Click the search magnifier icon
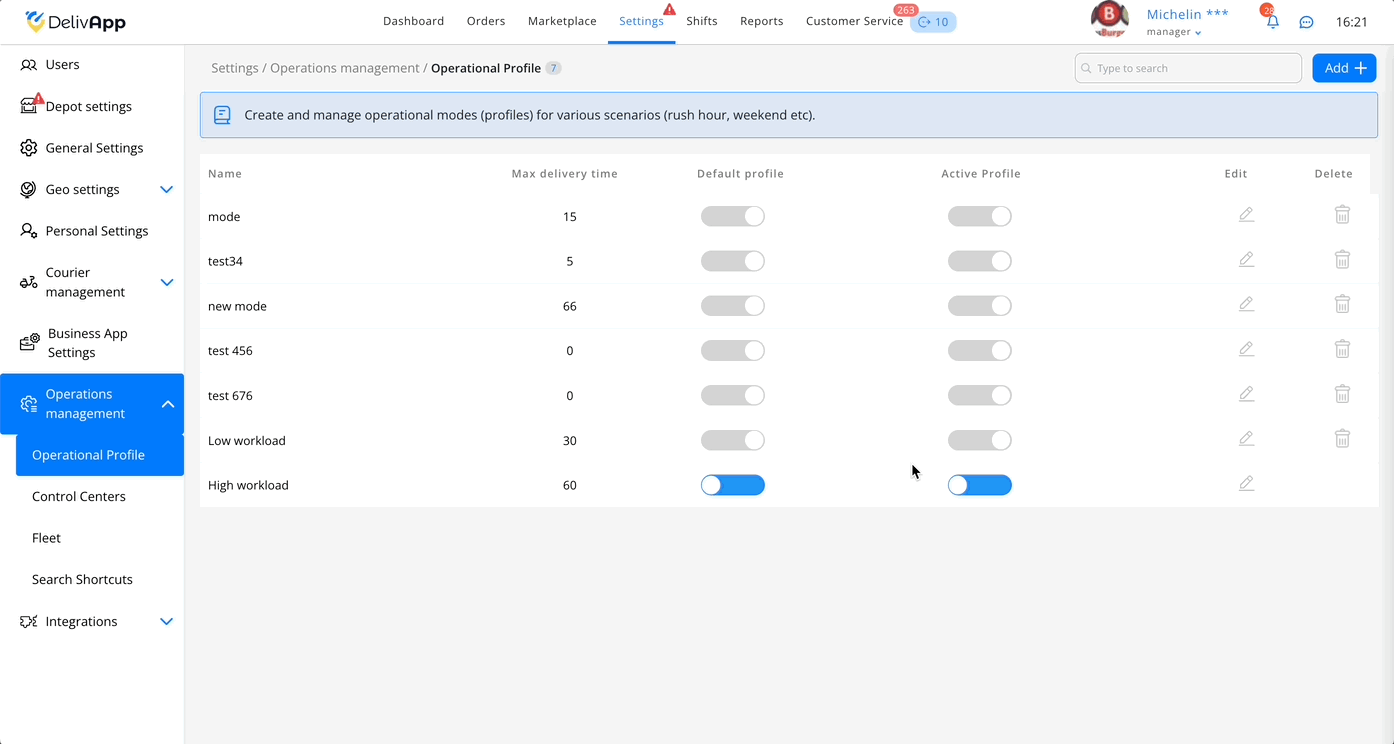This screenshot has height=744, width=1394. (x=1086, y=69)
